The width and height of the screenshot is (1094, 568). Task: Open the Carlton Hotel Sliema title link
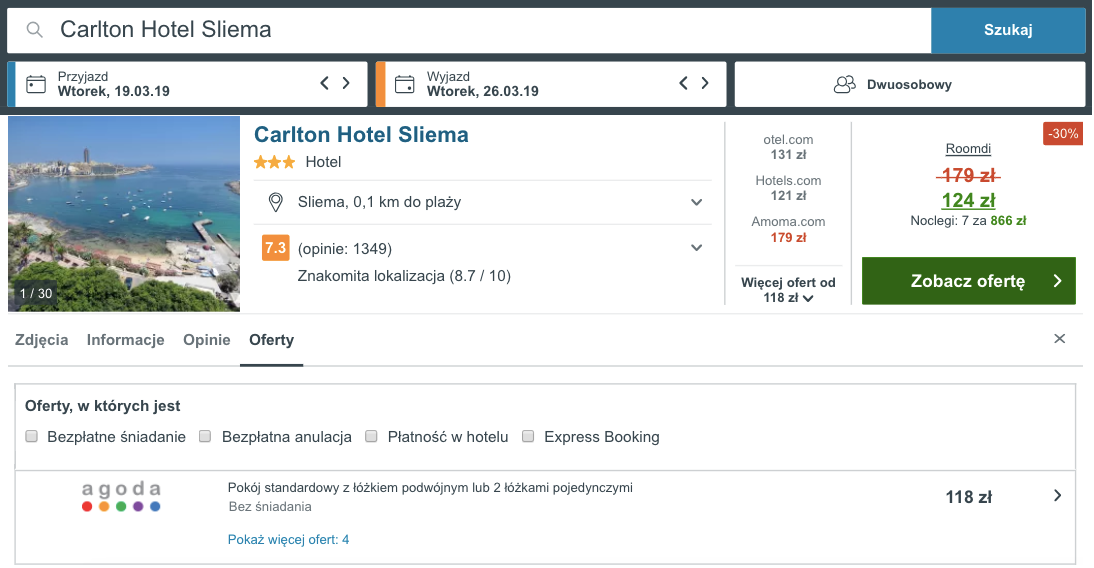click(361, 134)
